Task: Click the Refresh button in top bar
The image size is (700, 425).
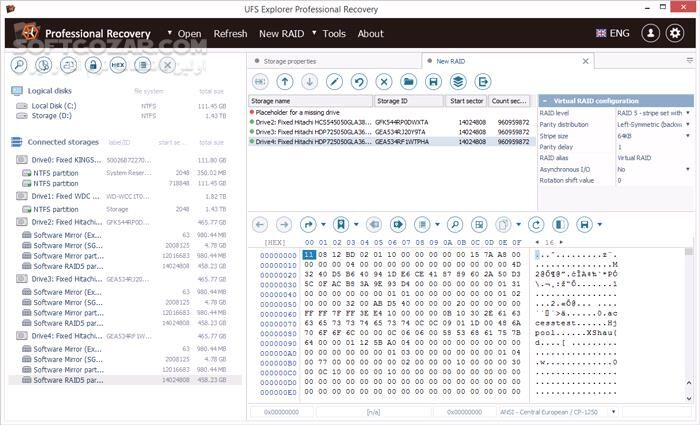Action: coord(230,33)
